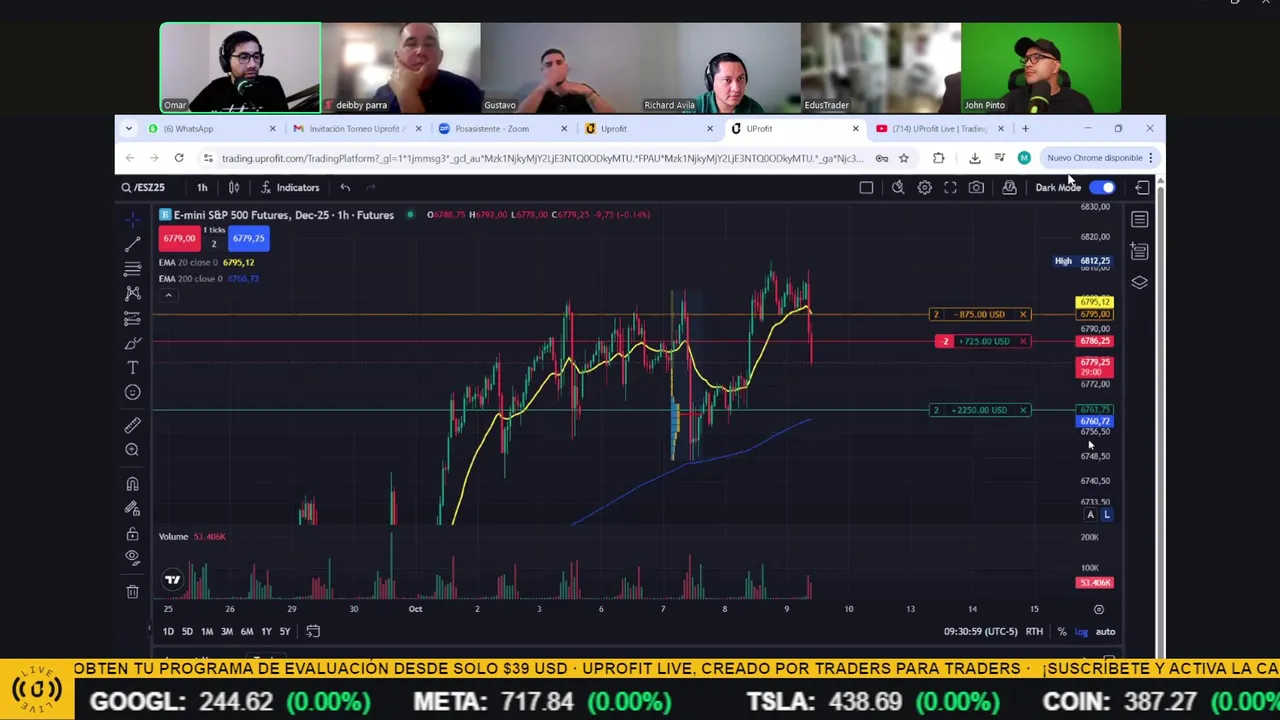Open the object tree layers icon
Image resolution: width=1280 pixels, height=720 pixels.
point(1139,283)
